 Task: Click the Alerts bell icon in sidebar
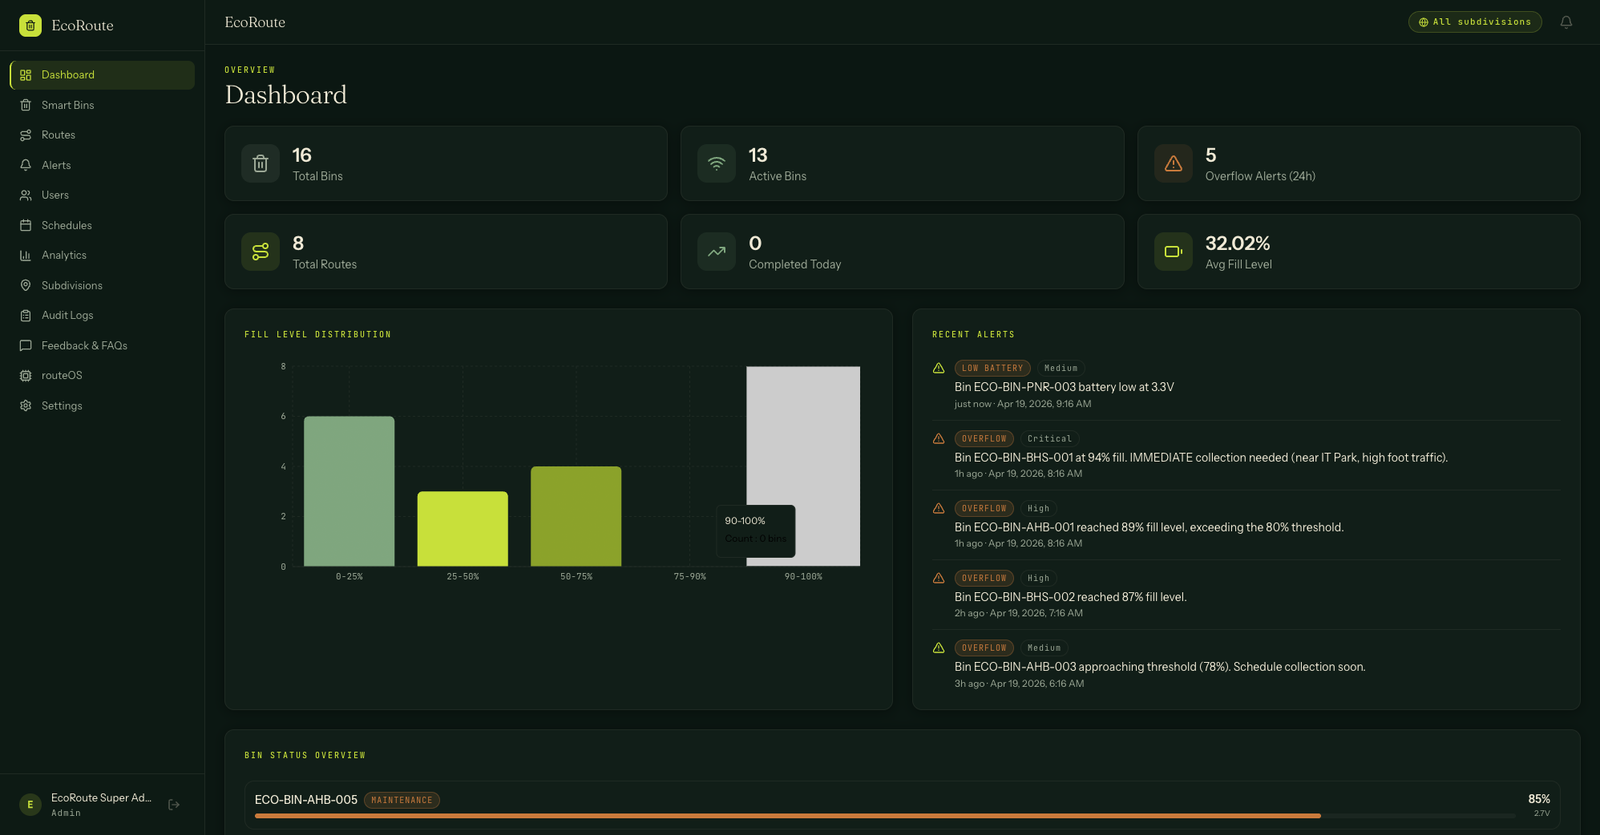(x=26, y=165)
